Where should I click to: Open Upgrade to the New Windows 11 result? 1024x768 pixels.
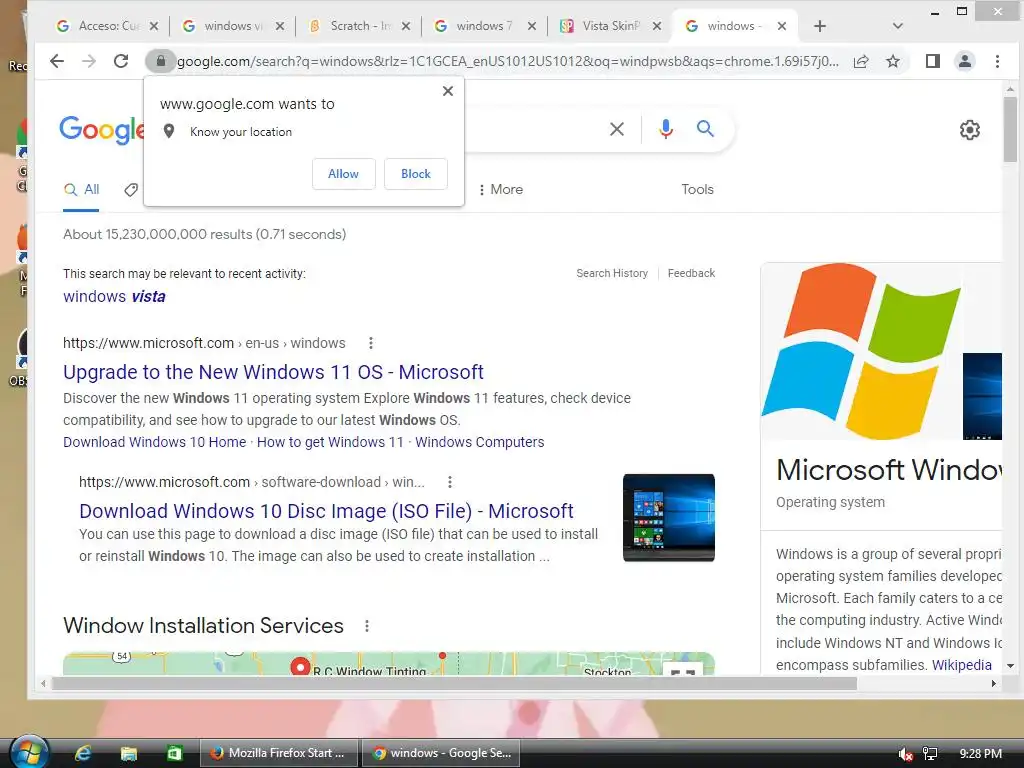click(273, 372)
